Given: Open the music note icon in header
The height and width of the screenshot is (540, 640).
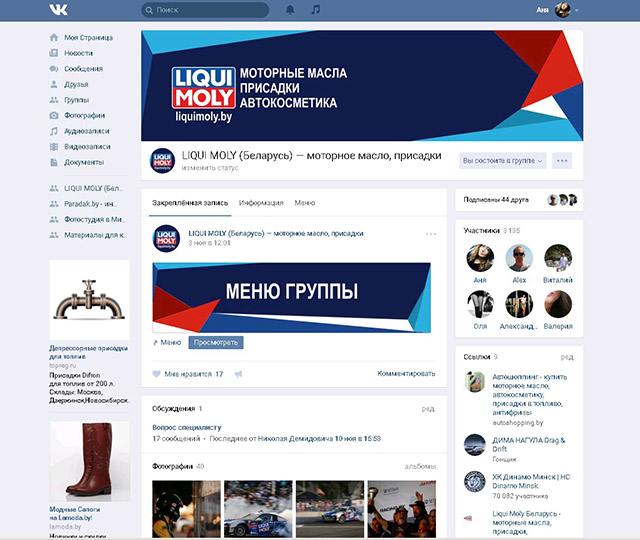Looking at the screenshot, I should tap(316, 10).
